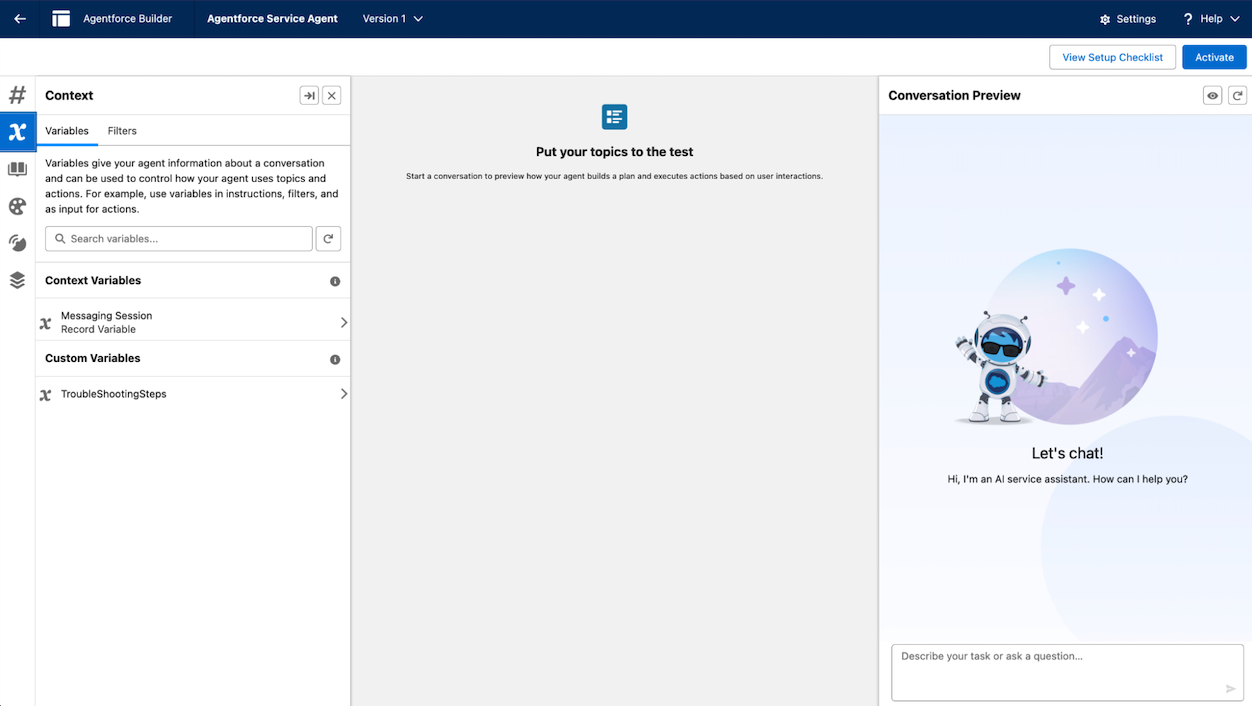1252x706 pixels.
Task: Open the Version 1 dropdown
Action: [392, 19]
